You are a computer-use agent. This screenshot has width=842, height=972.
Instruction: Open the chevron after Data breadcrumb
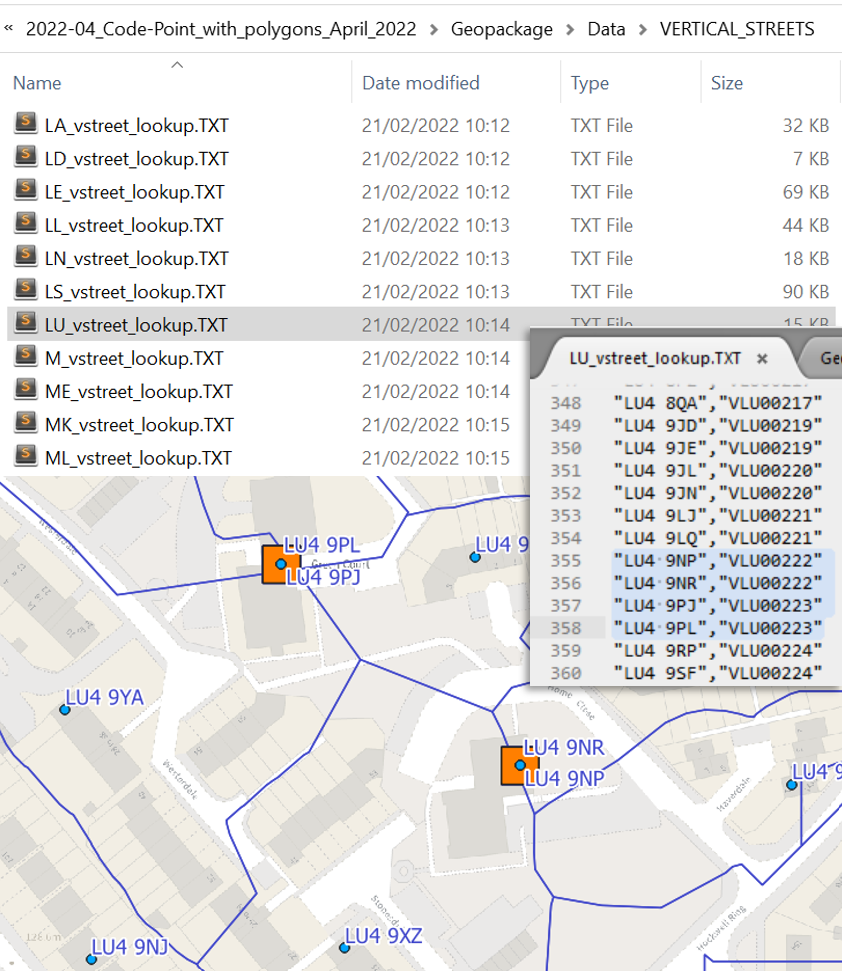(641, 29)
